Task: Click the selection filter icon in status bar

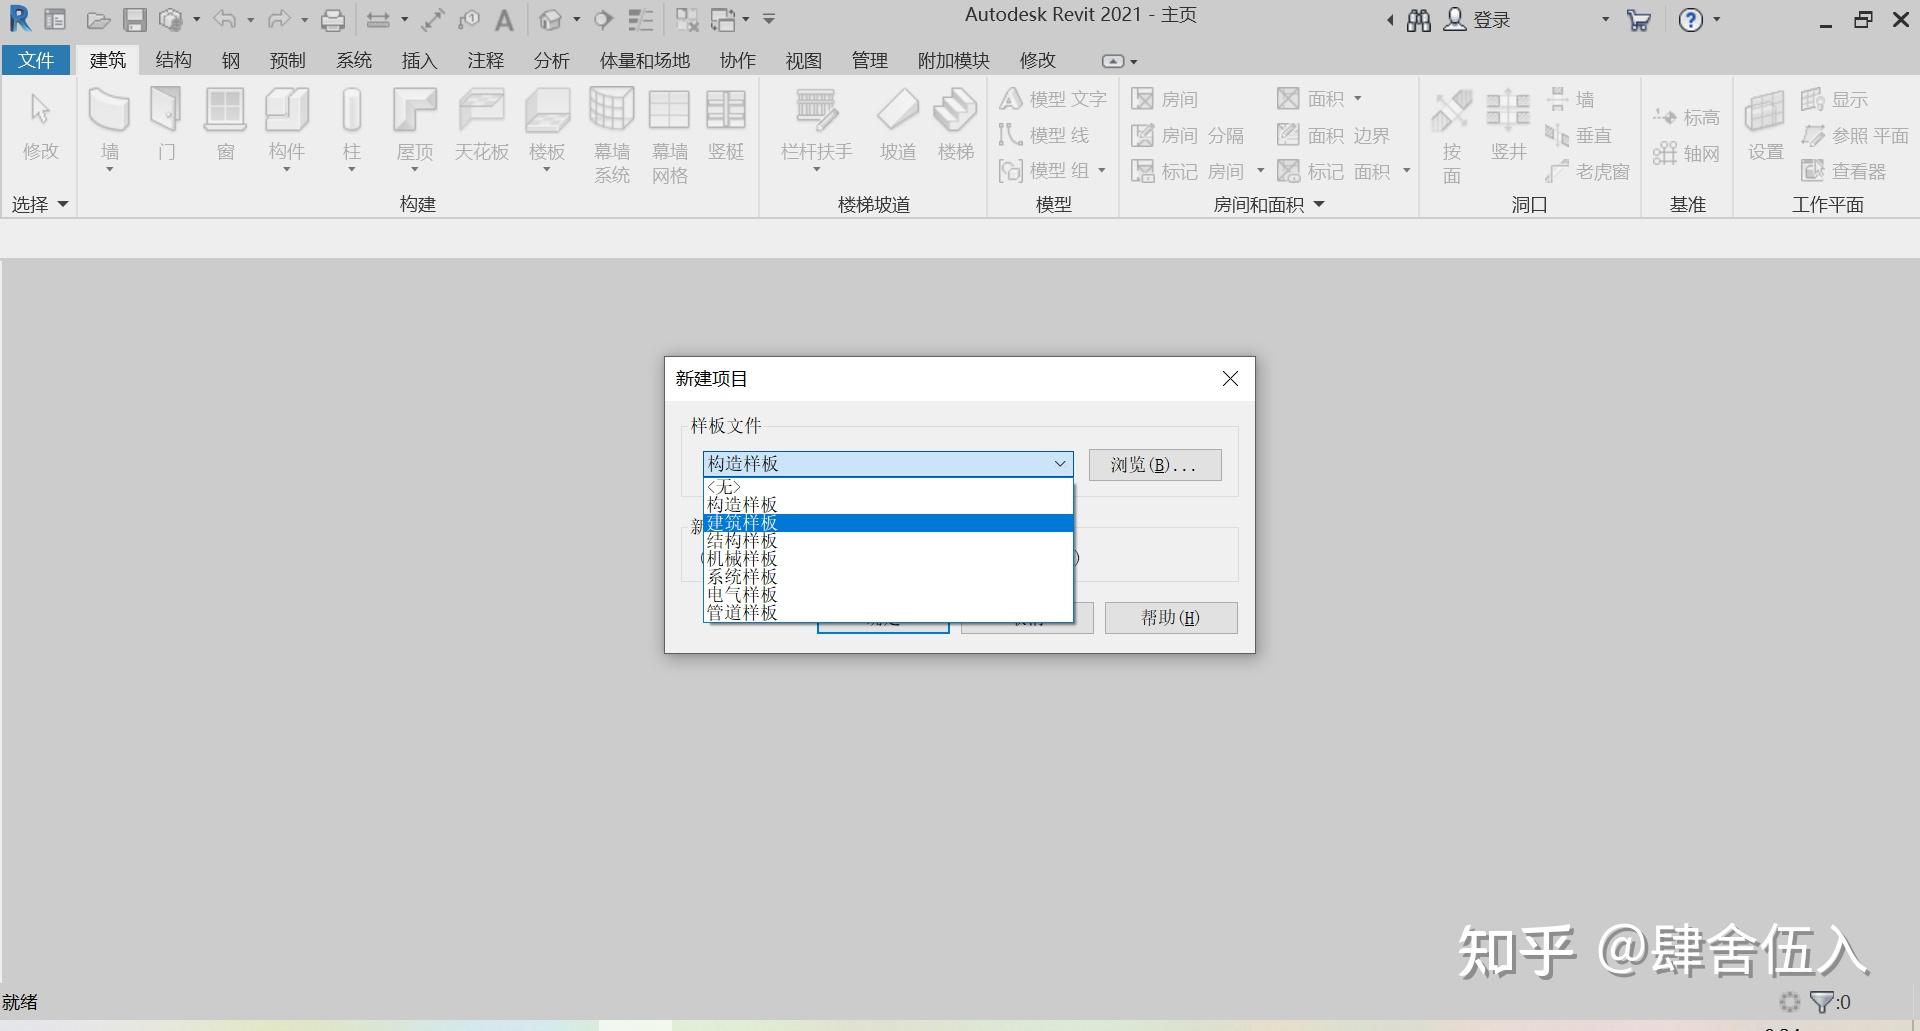Action: [1822, 1002]
